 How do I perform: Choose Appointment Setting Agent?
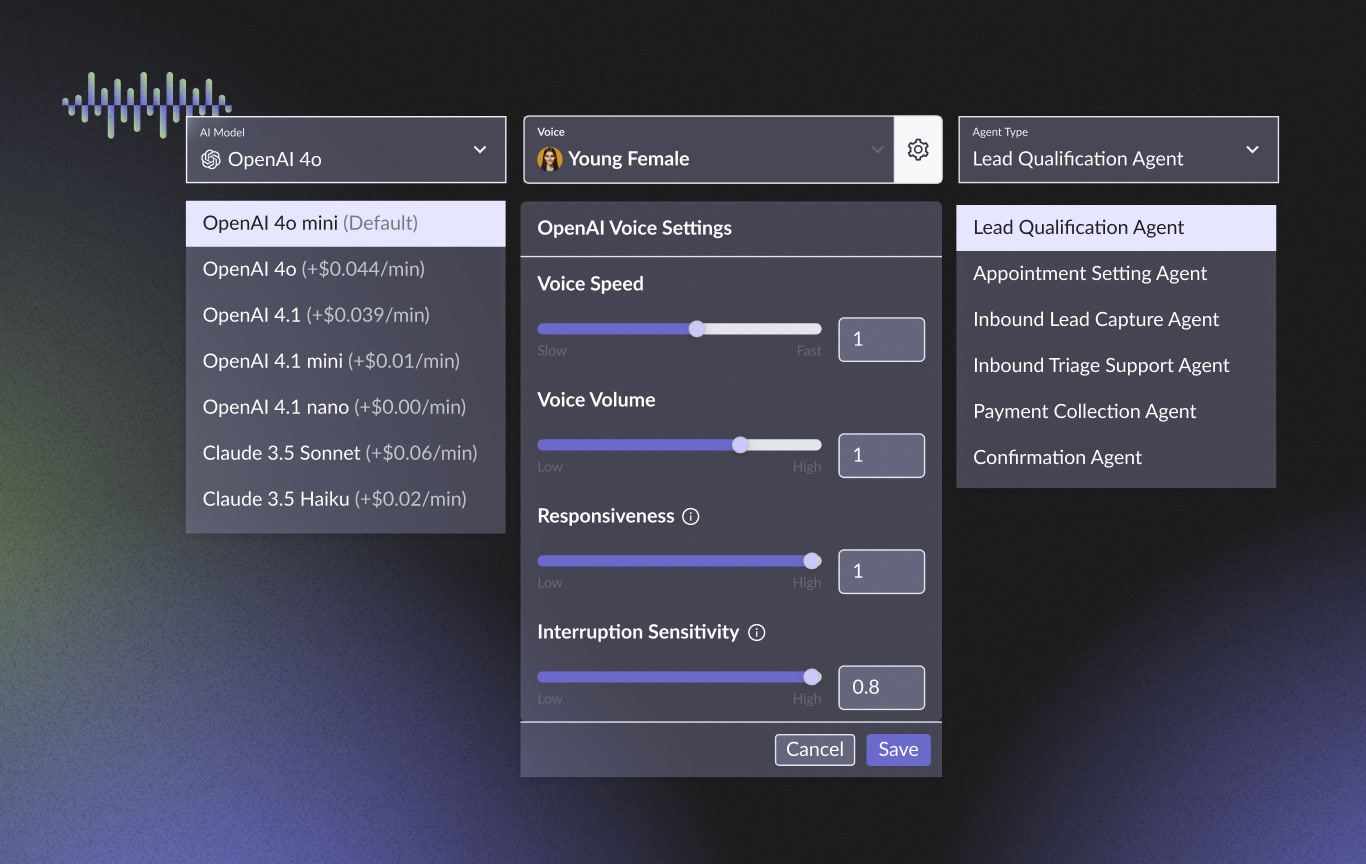pos(1116,274)
